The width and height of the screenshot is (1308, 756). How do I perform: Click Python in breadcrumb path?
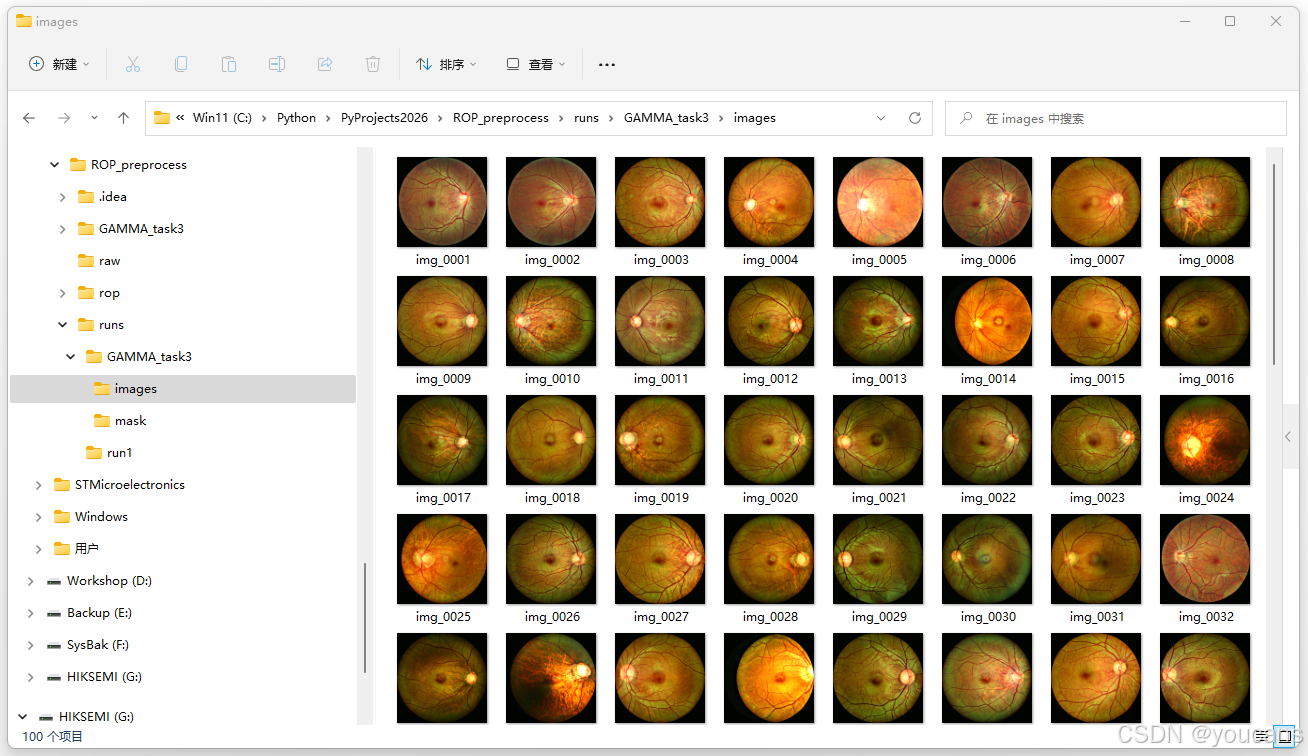296,118
